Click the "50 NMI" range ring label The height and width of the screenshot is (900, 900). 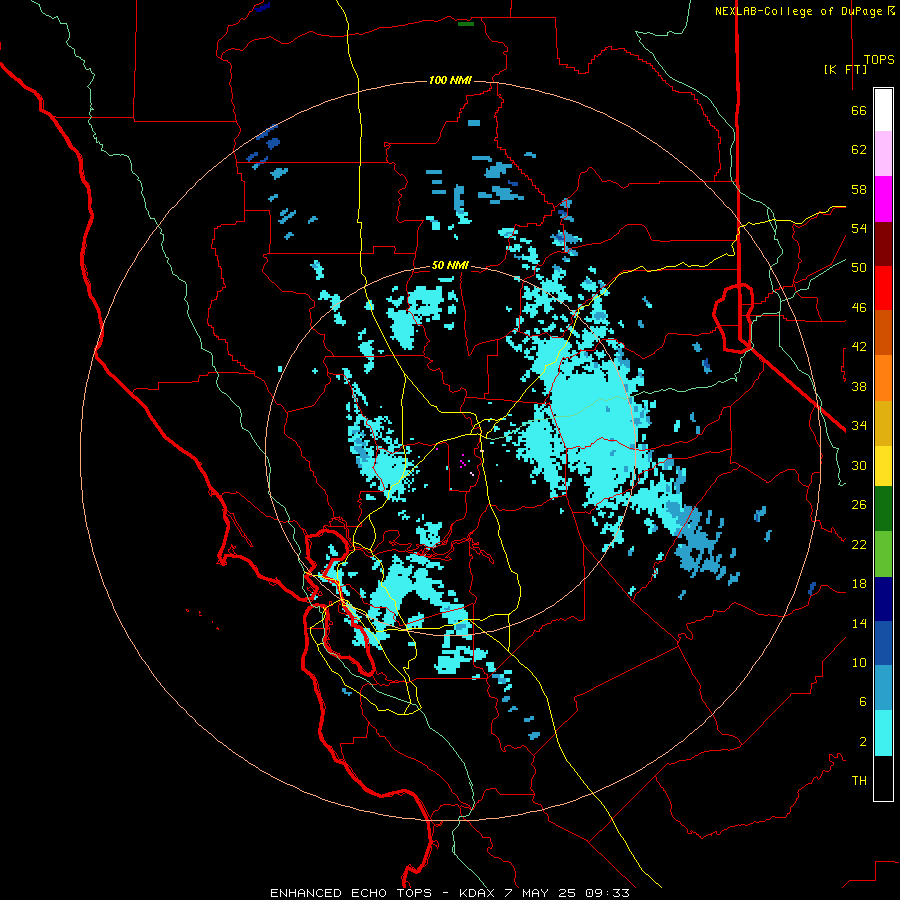pyautogui.click(x=450, y=265)
